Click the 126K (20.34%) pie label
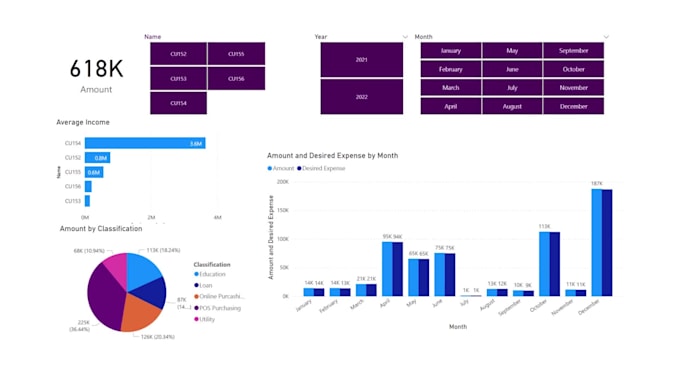 pyautogui.click(x=157, y=337)
